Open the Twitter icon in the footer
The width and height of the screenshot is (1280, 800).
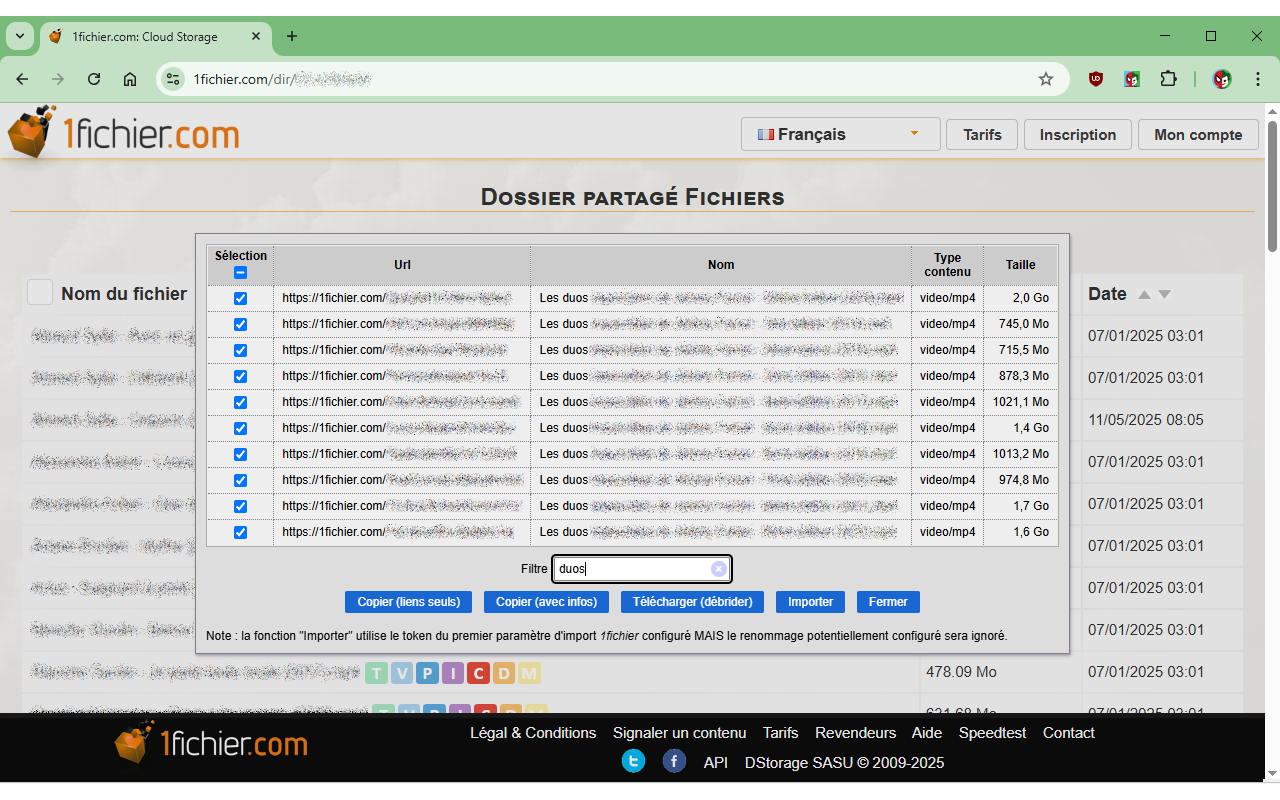pyautogui.click(x=633, y=761)
